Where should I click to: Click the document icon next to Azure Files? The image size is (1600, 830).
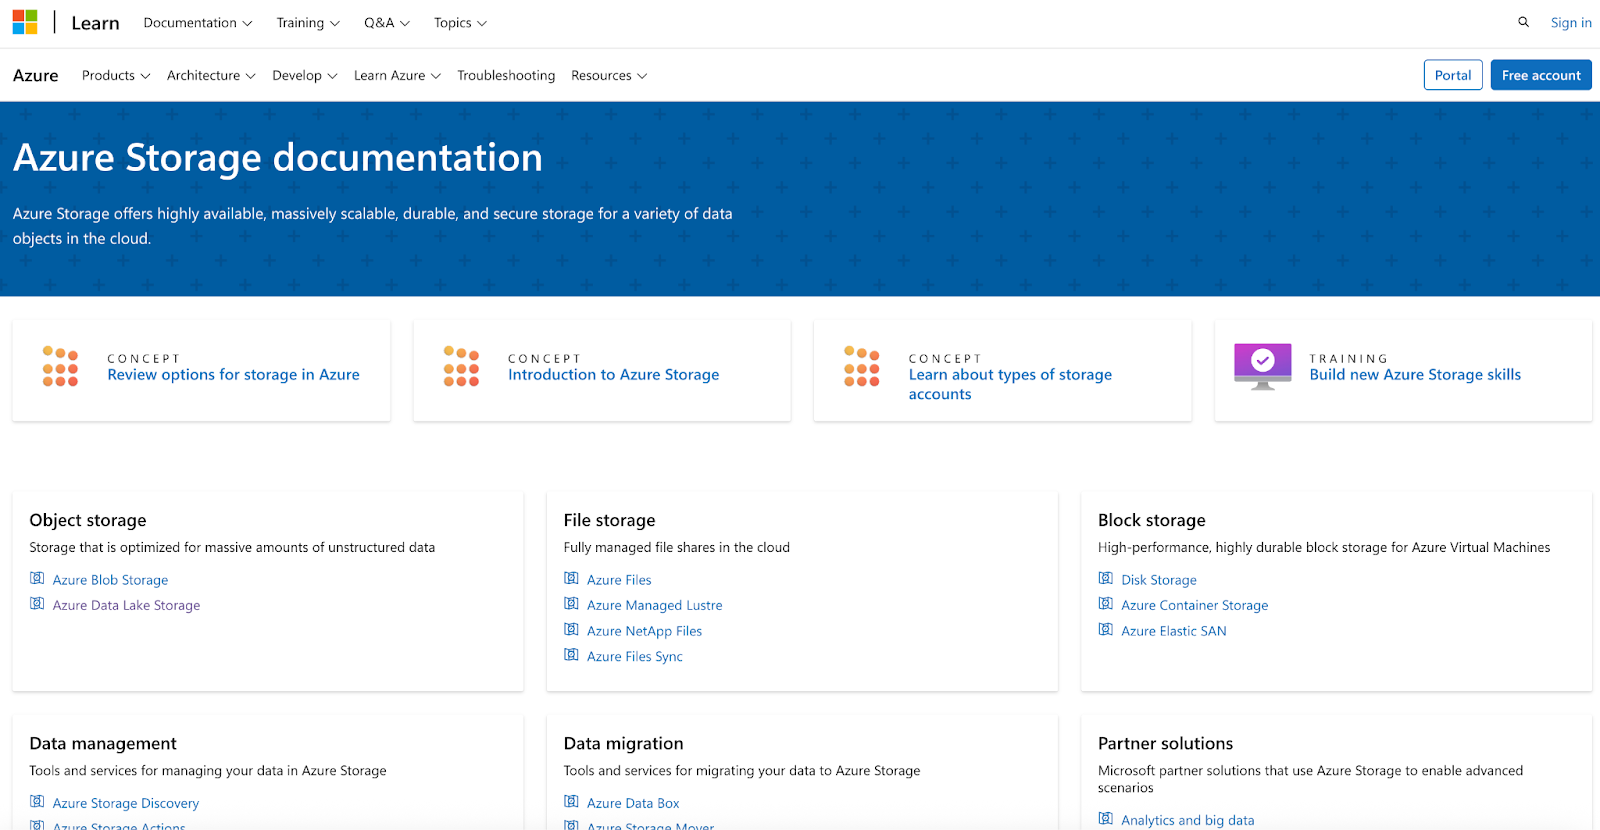click(571, 578)
